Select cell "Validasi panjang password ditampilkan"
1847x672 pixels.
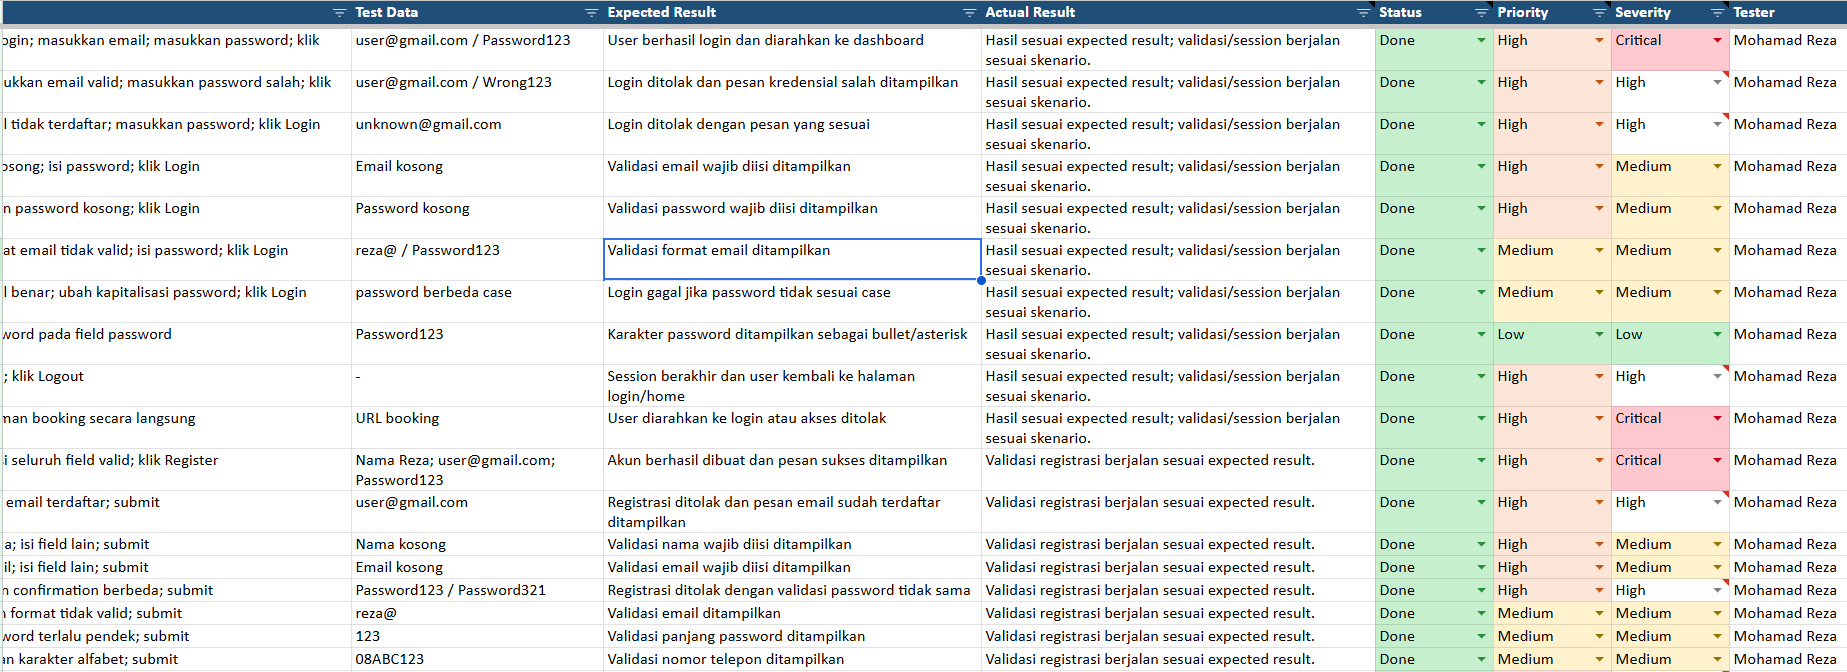pos(792,637)
